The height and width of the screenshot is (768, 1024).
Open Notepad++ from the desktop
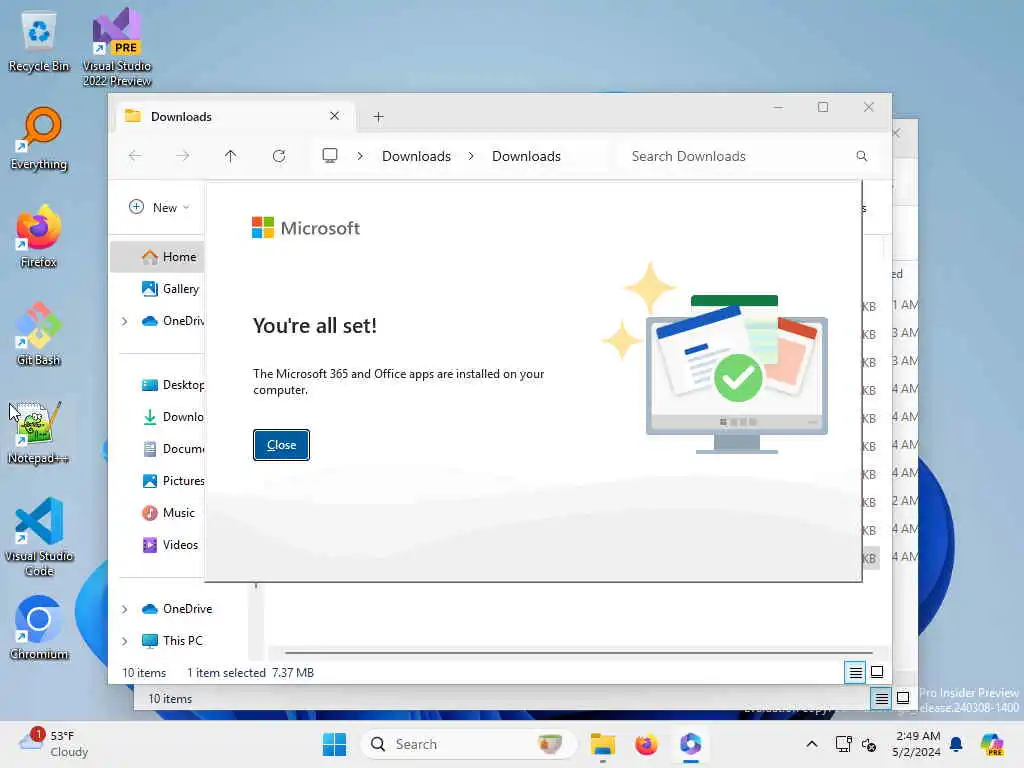[x=39, y=432]
